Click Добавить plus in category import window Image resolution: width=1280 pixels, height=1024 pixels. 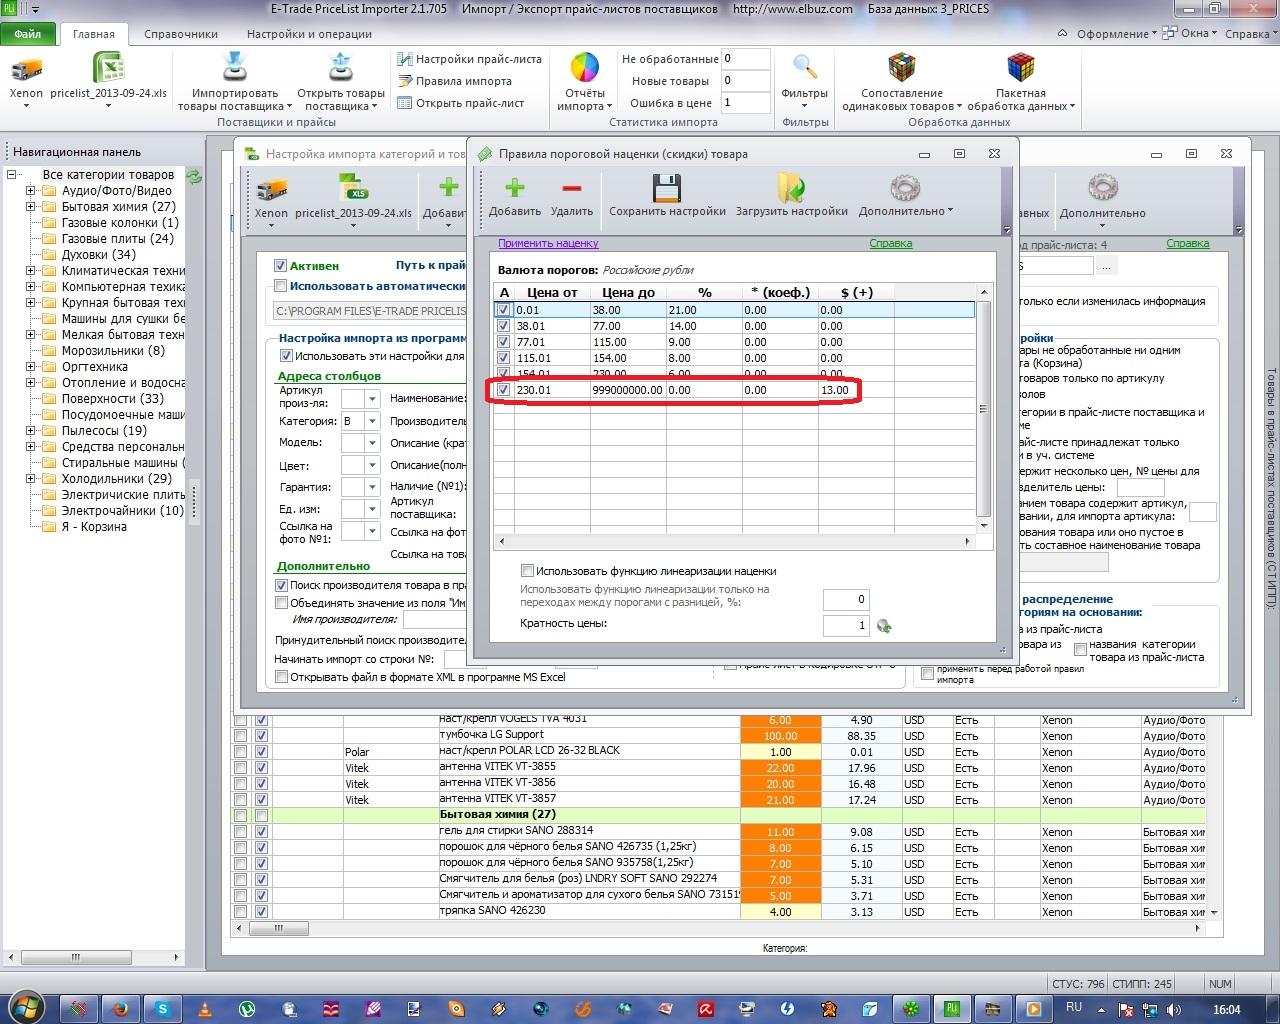pos(449,187)
